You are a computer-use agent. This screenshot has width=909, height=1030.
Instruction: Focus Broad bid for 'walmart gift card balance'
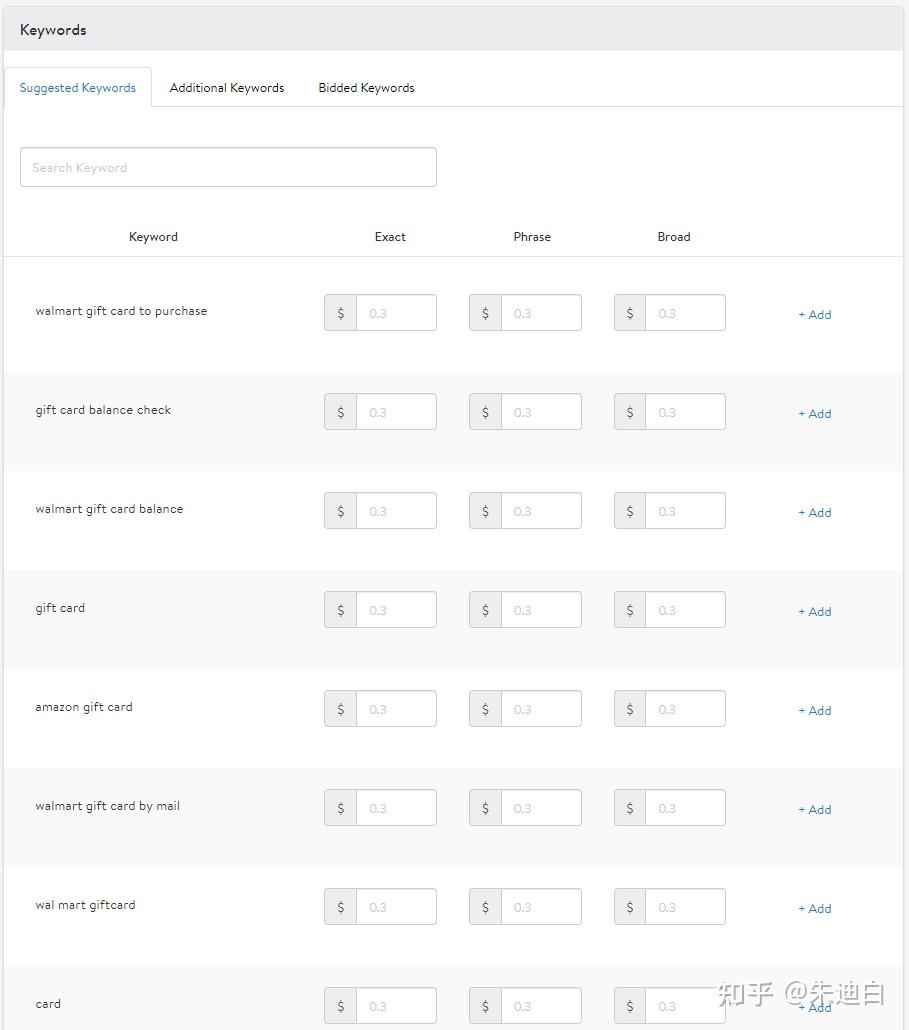tap(685, 511)
